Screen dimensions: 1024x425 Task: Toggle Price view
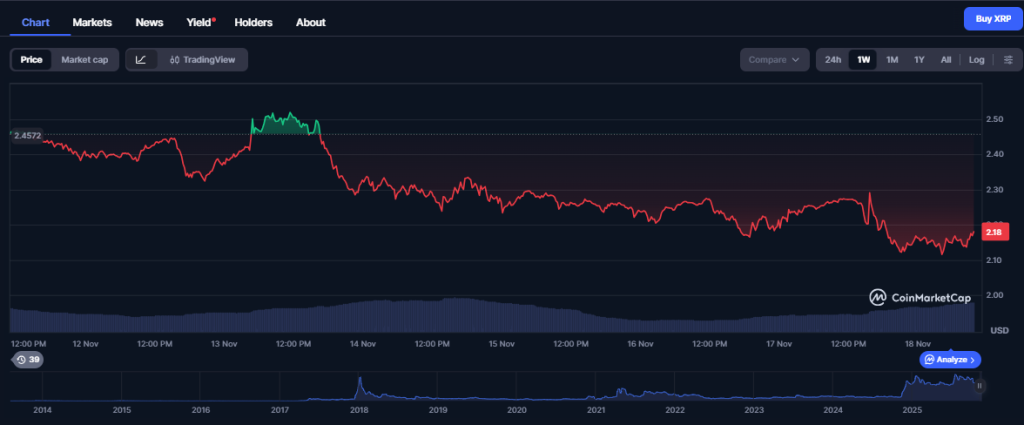[x=31, y=60]
